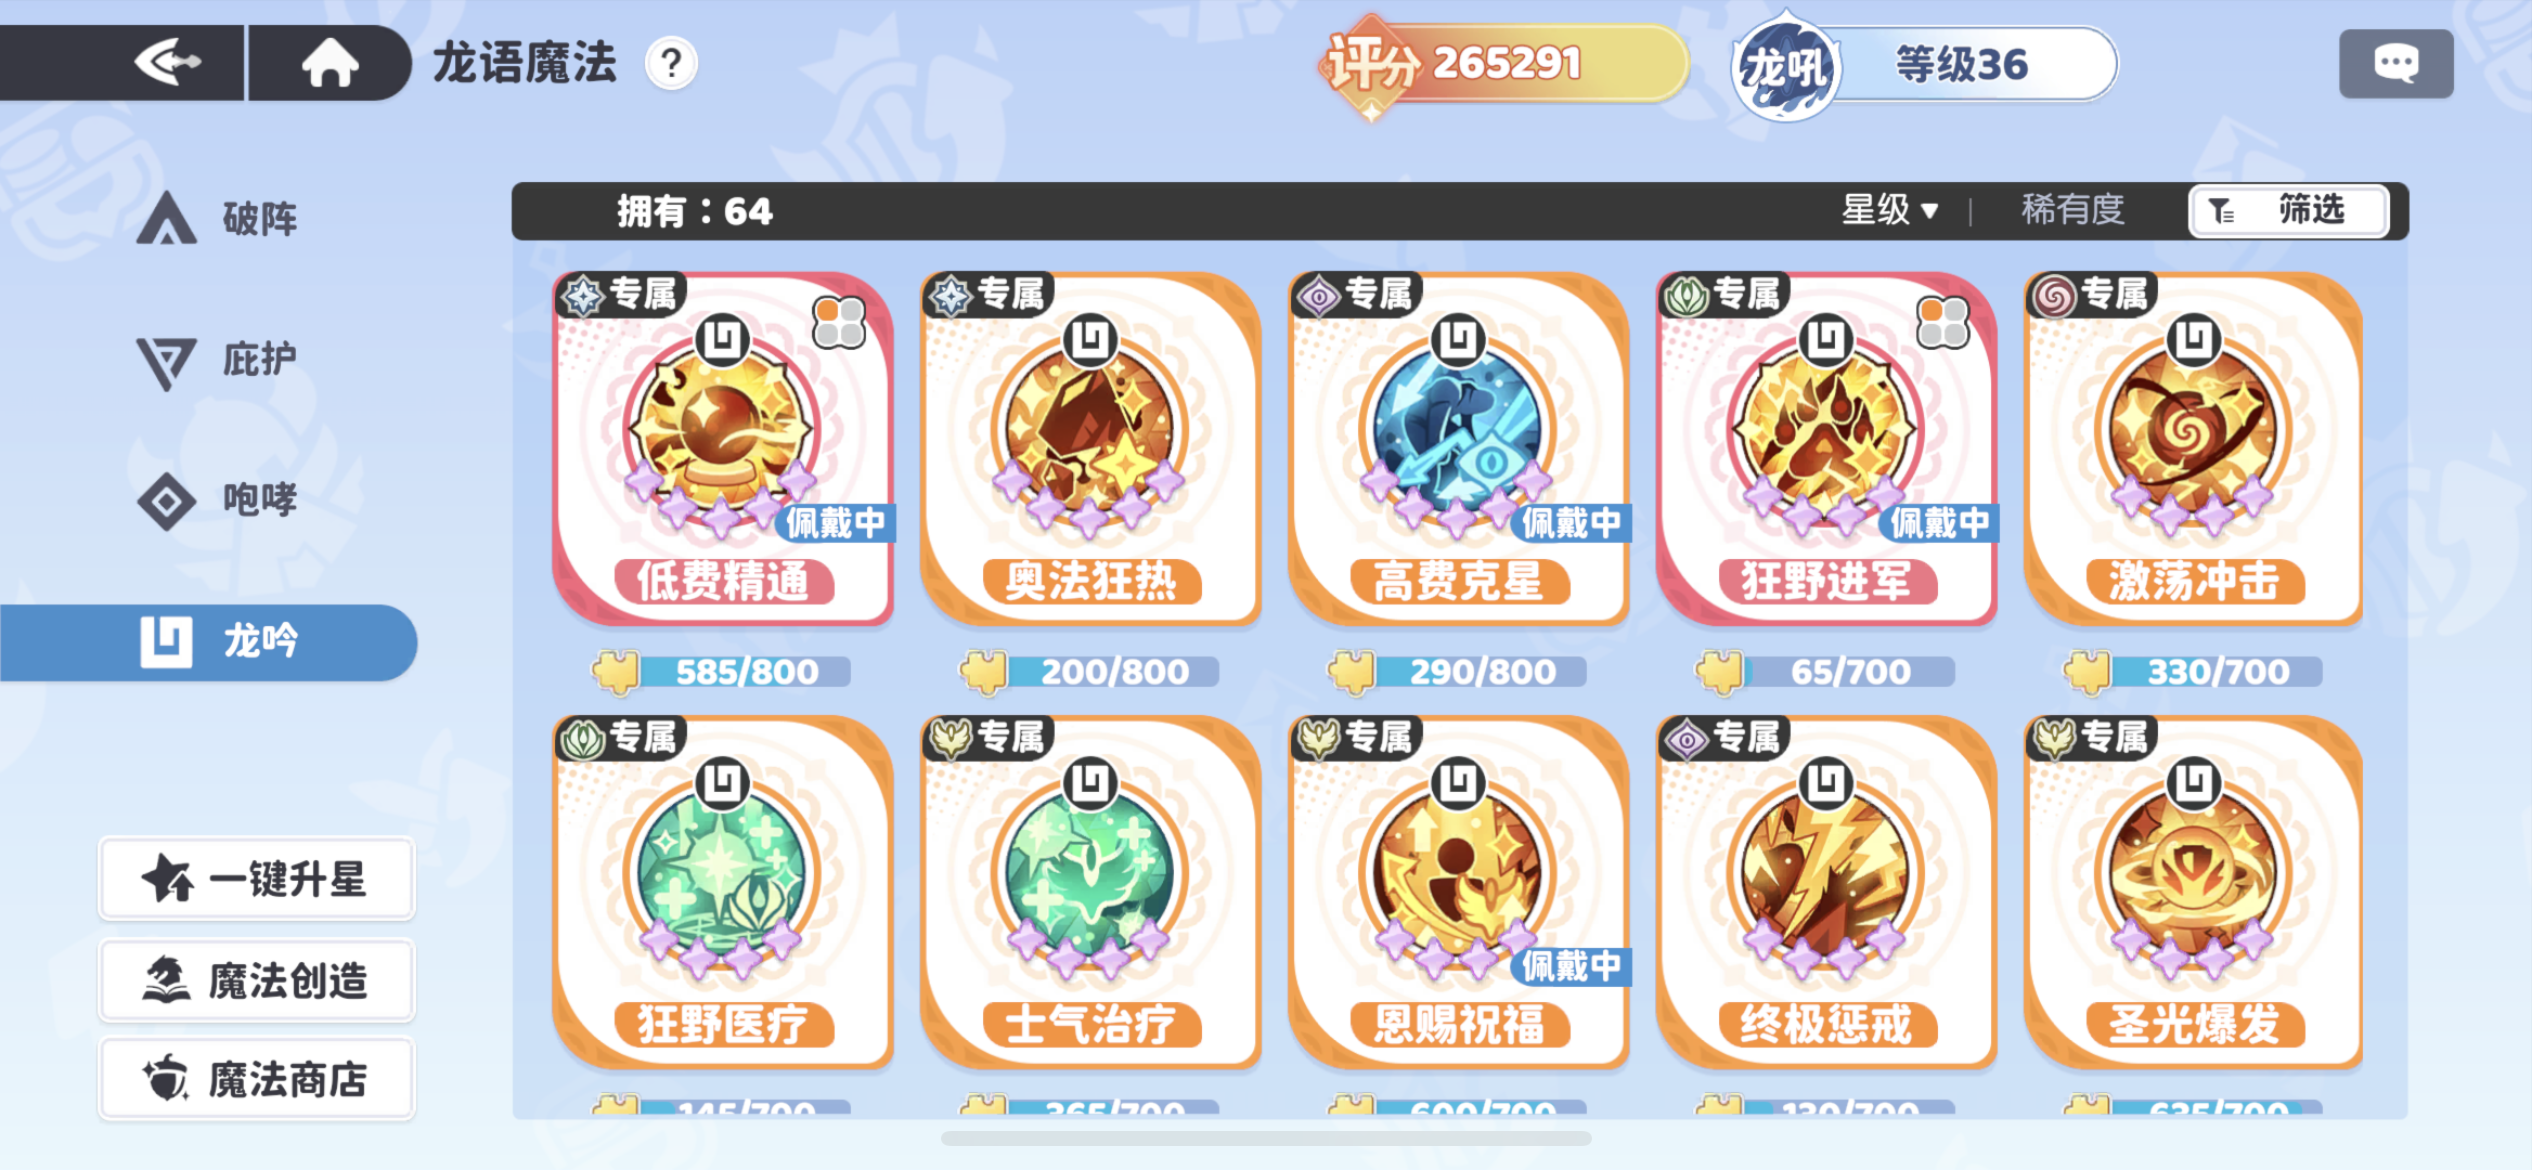This screenshot has width=2532, height=1170.
Task: Click the horizontal scrollbar at bottom
Action: (1266, 1138)
